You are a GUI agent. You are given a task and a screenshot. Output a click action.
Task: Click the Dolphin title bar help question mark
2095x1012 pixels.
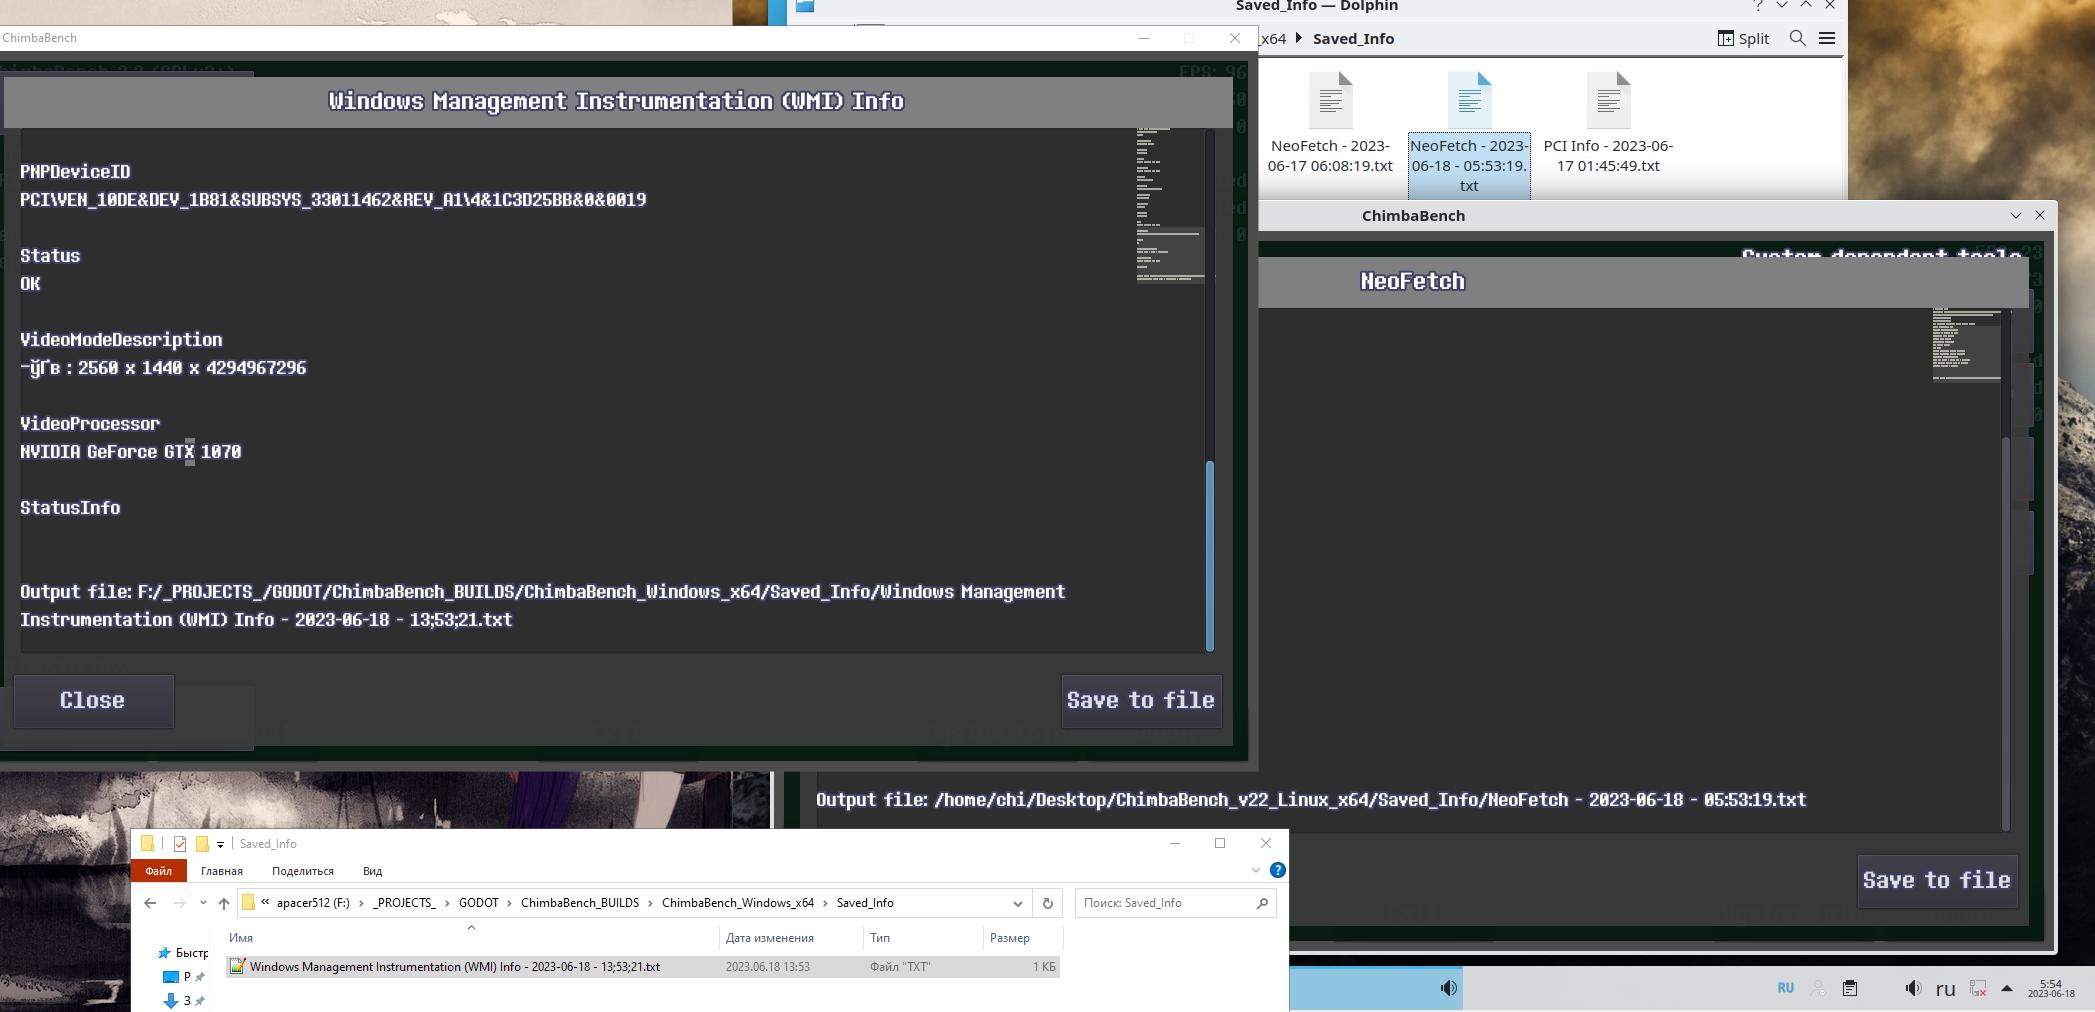point(1758,5)
